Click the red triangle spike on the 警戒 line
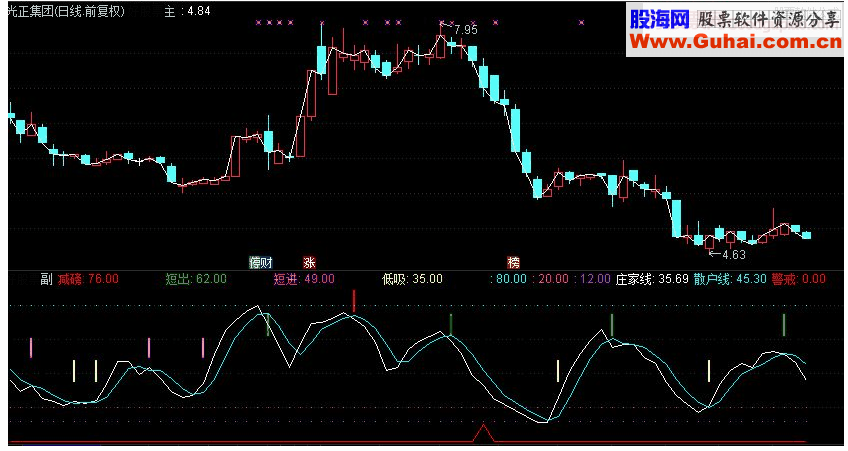The image size is (848, 451). (x=483, y=433)
